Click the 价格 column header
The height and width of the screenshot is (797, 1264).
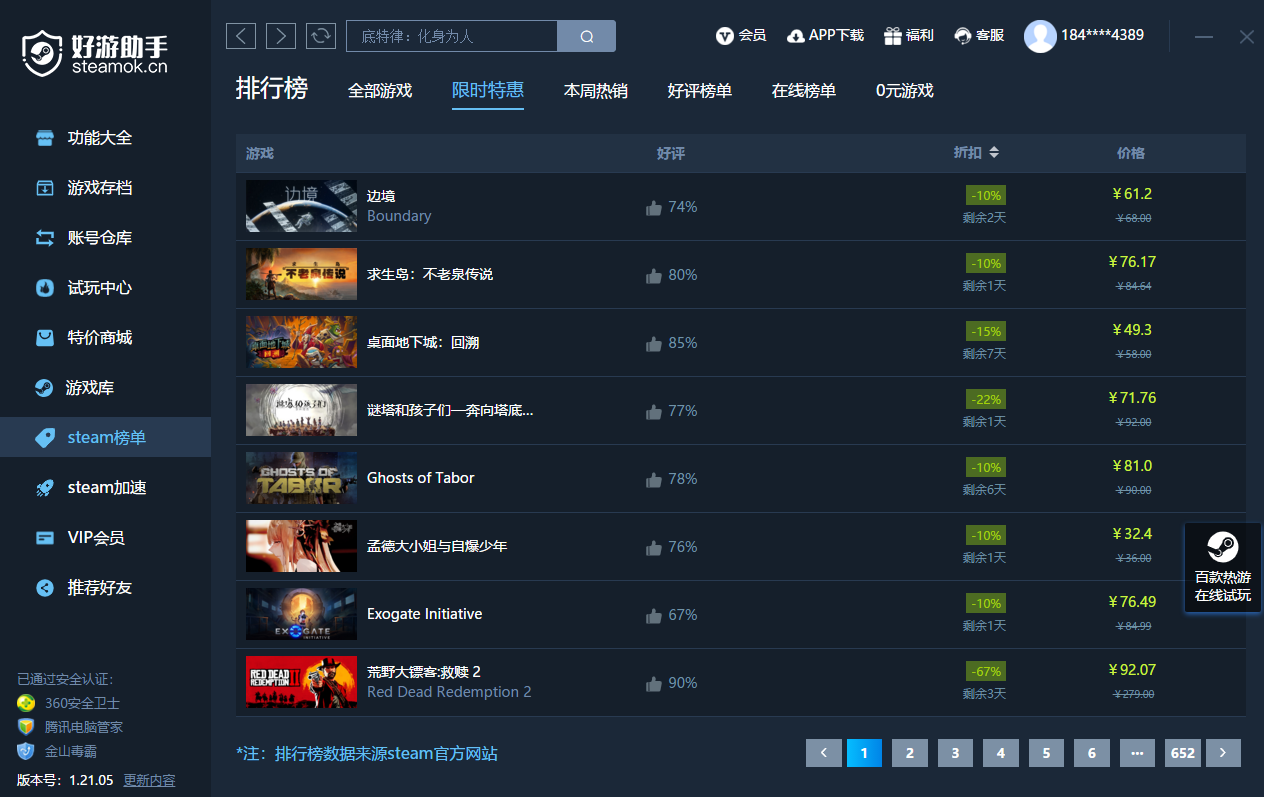1131,153
